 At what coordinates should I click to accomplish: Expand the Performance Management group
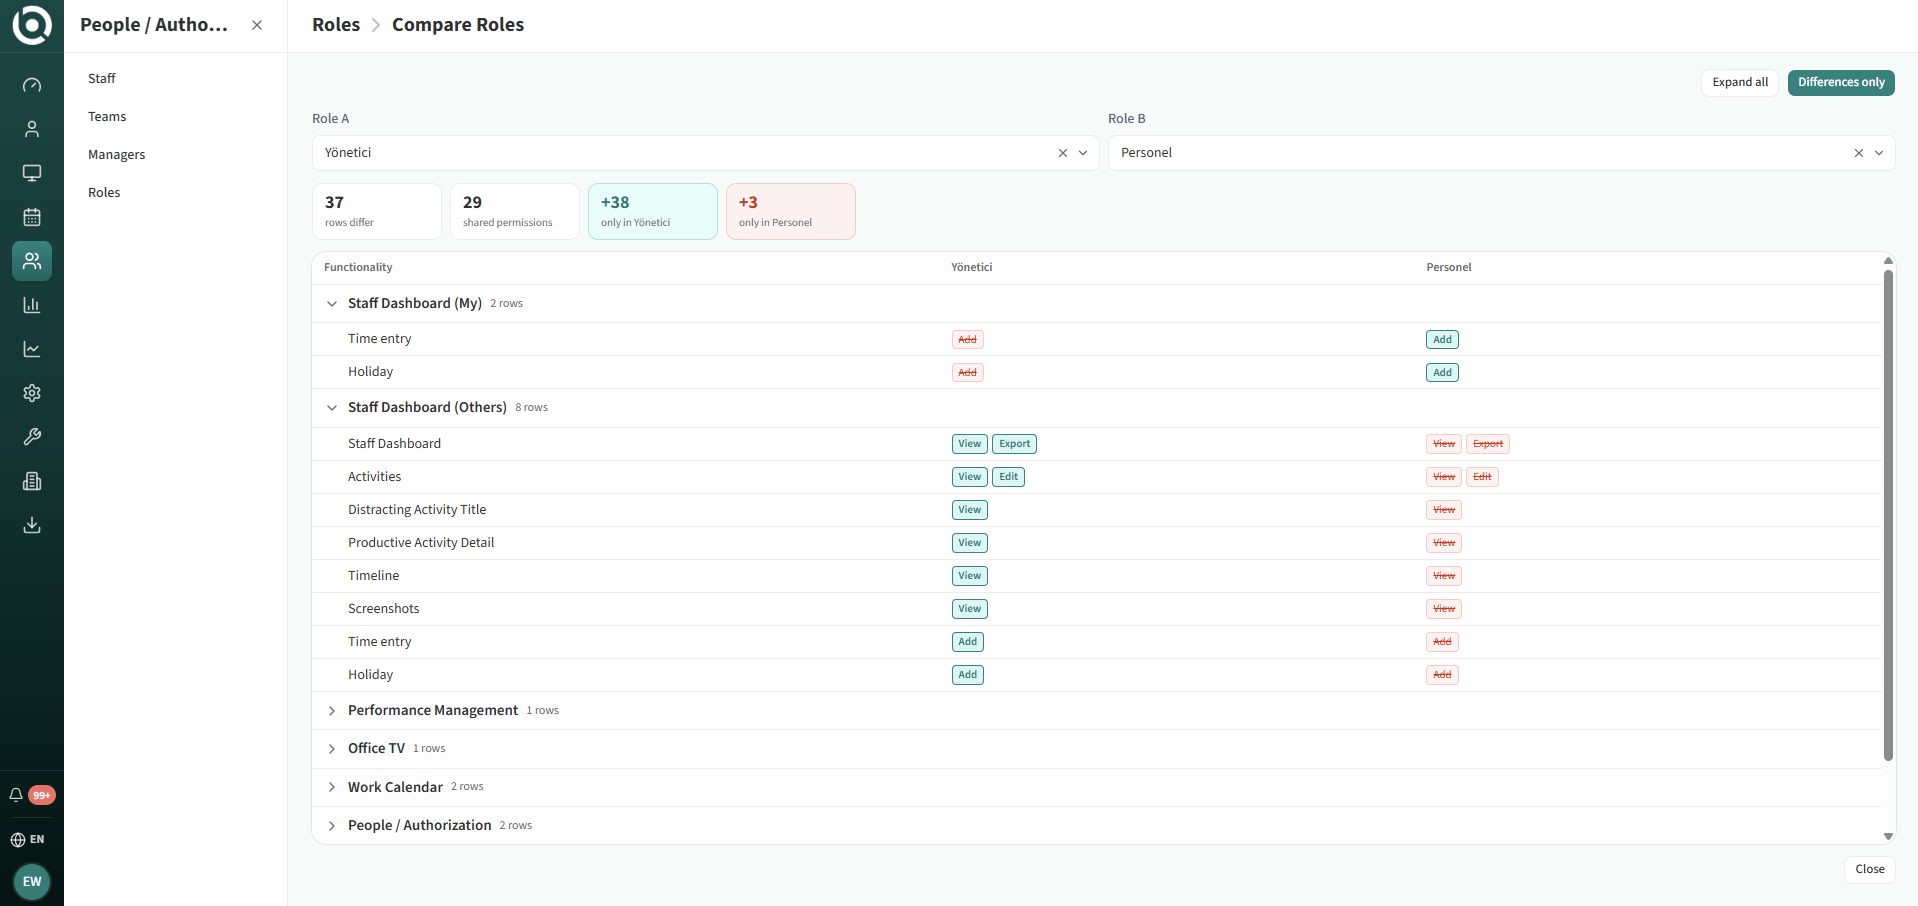coord(332,711)
